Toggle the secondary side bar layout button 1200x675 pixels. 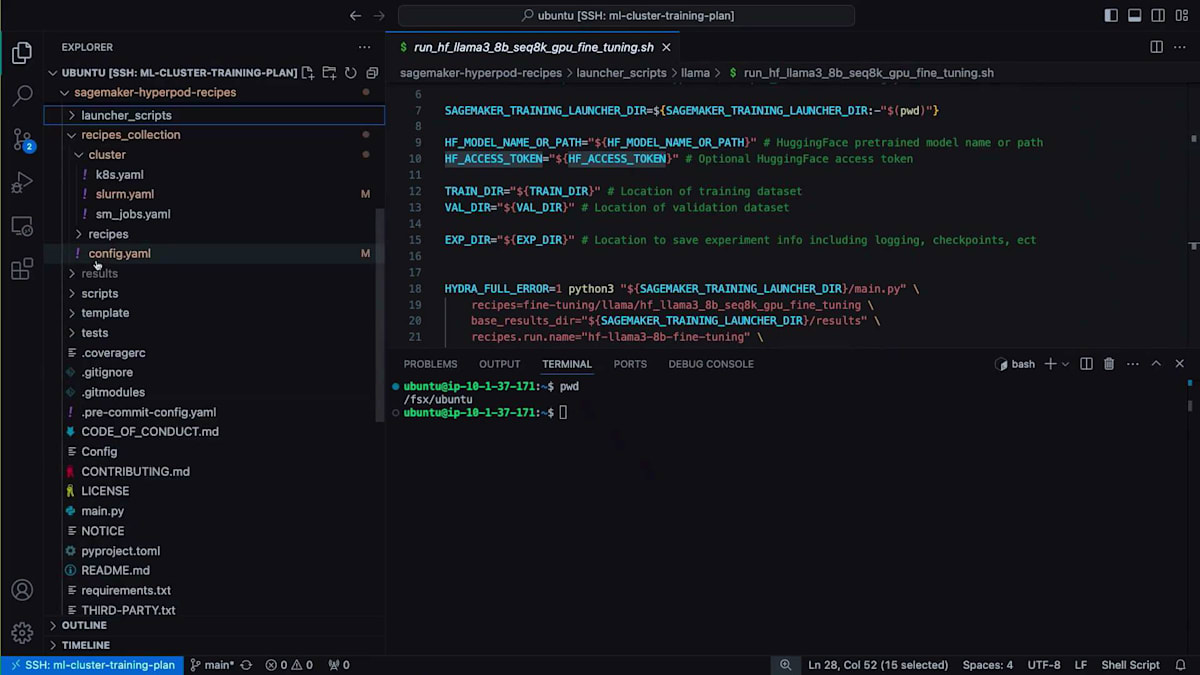(x=1158, y=16)
